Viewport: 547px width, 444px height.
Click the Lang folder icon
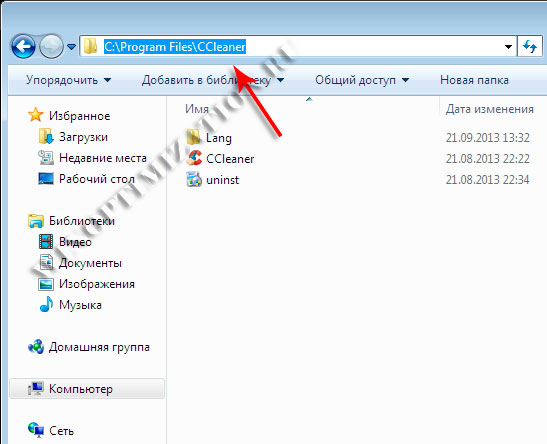tap(193, 137)
